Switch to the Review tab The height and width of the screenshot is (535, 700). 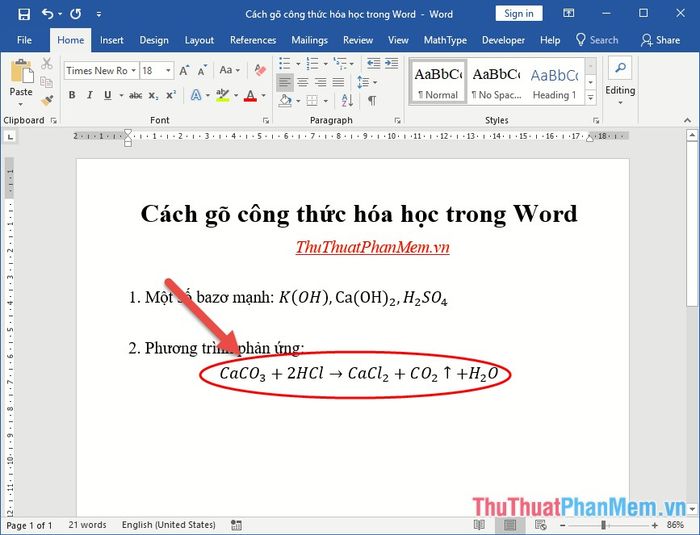click(358, 40)
